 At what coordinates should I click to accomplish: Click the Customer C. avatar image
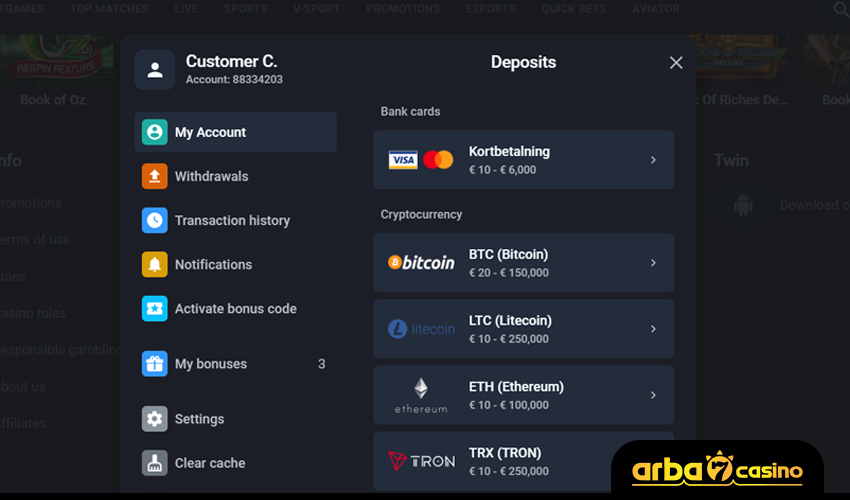click(155, 70)
